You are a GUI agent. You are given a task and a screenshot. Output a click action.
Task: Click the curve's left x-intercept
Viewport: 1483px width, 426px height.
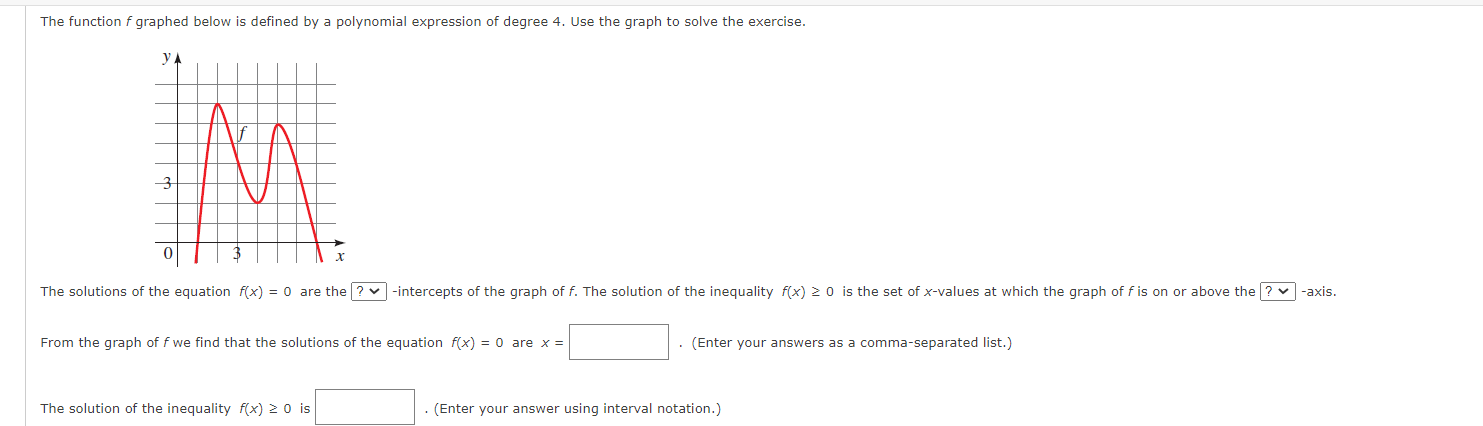coord(197,244)
